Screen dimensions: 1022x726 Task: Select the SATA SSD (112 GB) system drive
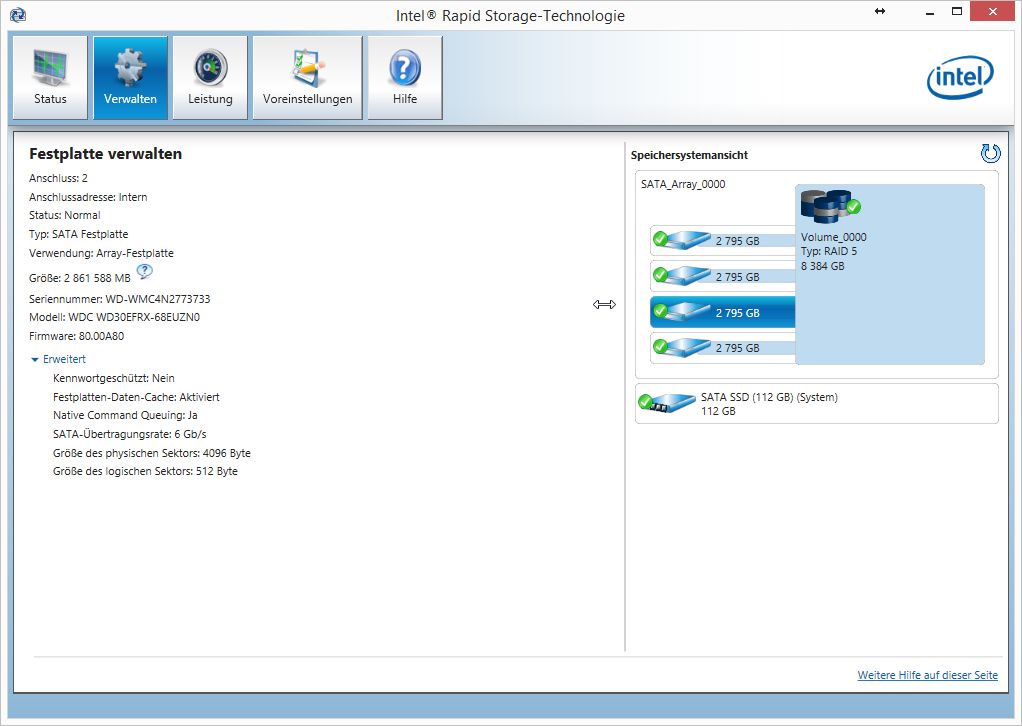point(817,403)
